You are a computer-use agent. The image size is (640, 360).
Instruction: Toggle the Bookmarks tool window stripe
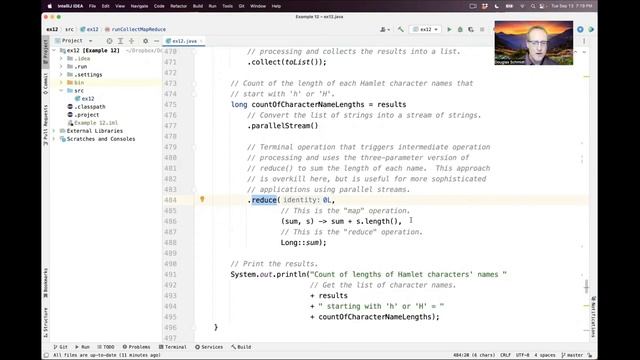(45, 283)
